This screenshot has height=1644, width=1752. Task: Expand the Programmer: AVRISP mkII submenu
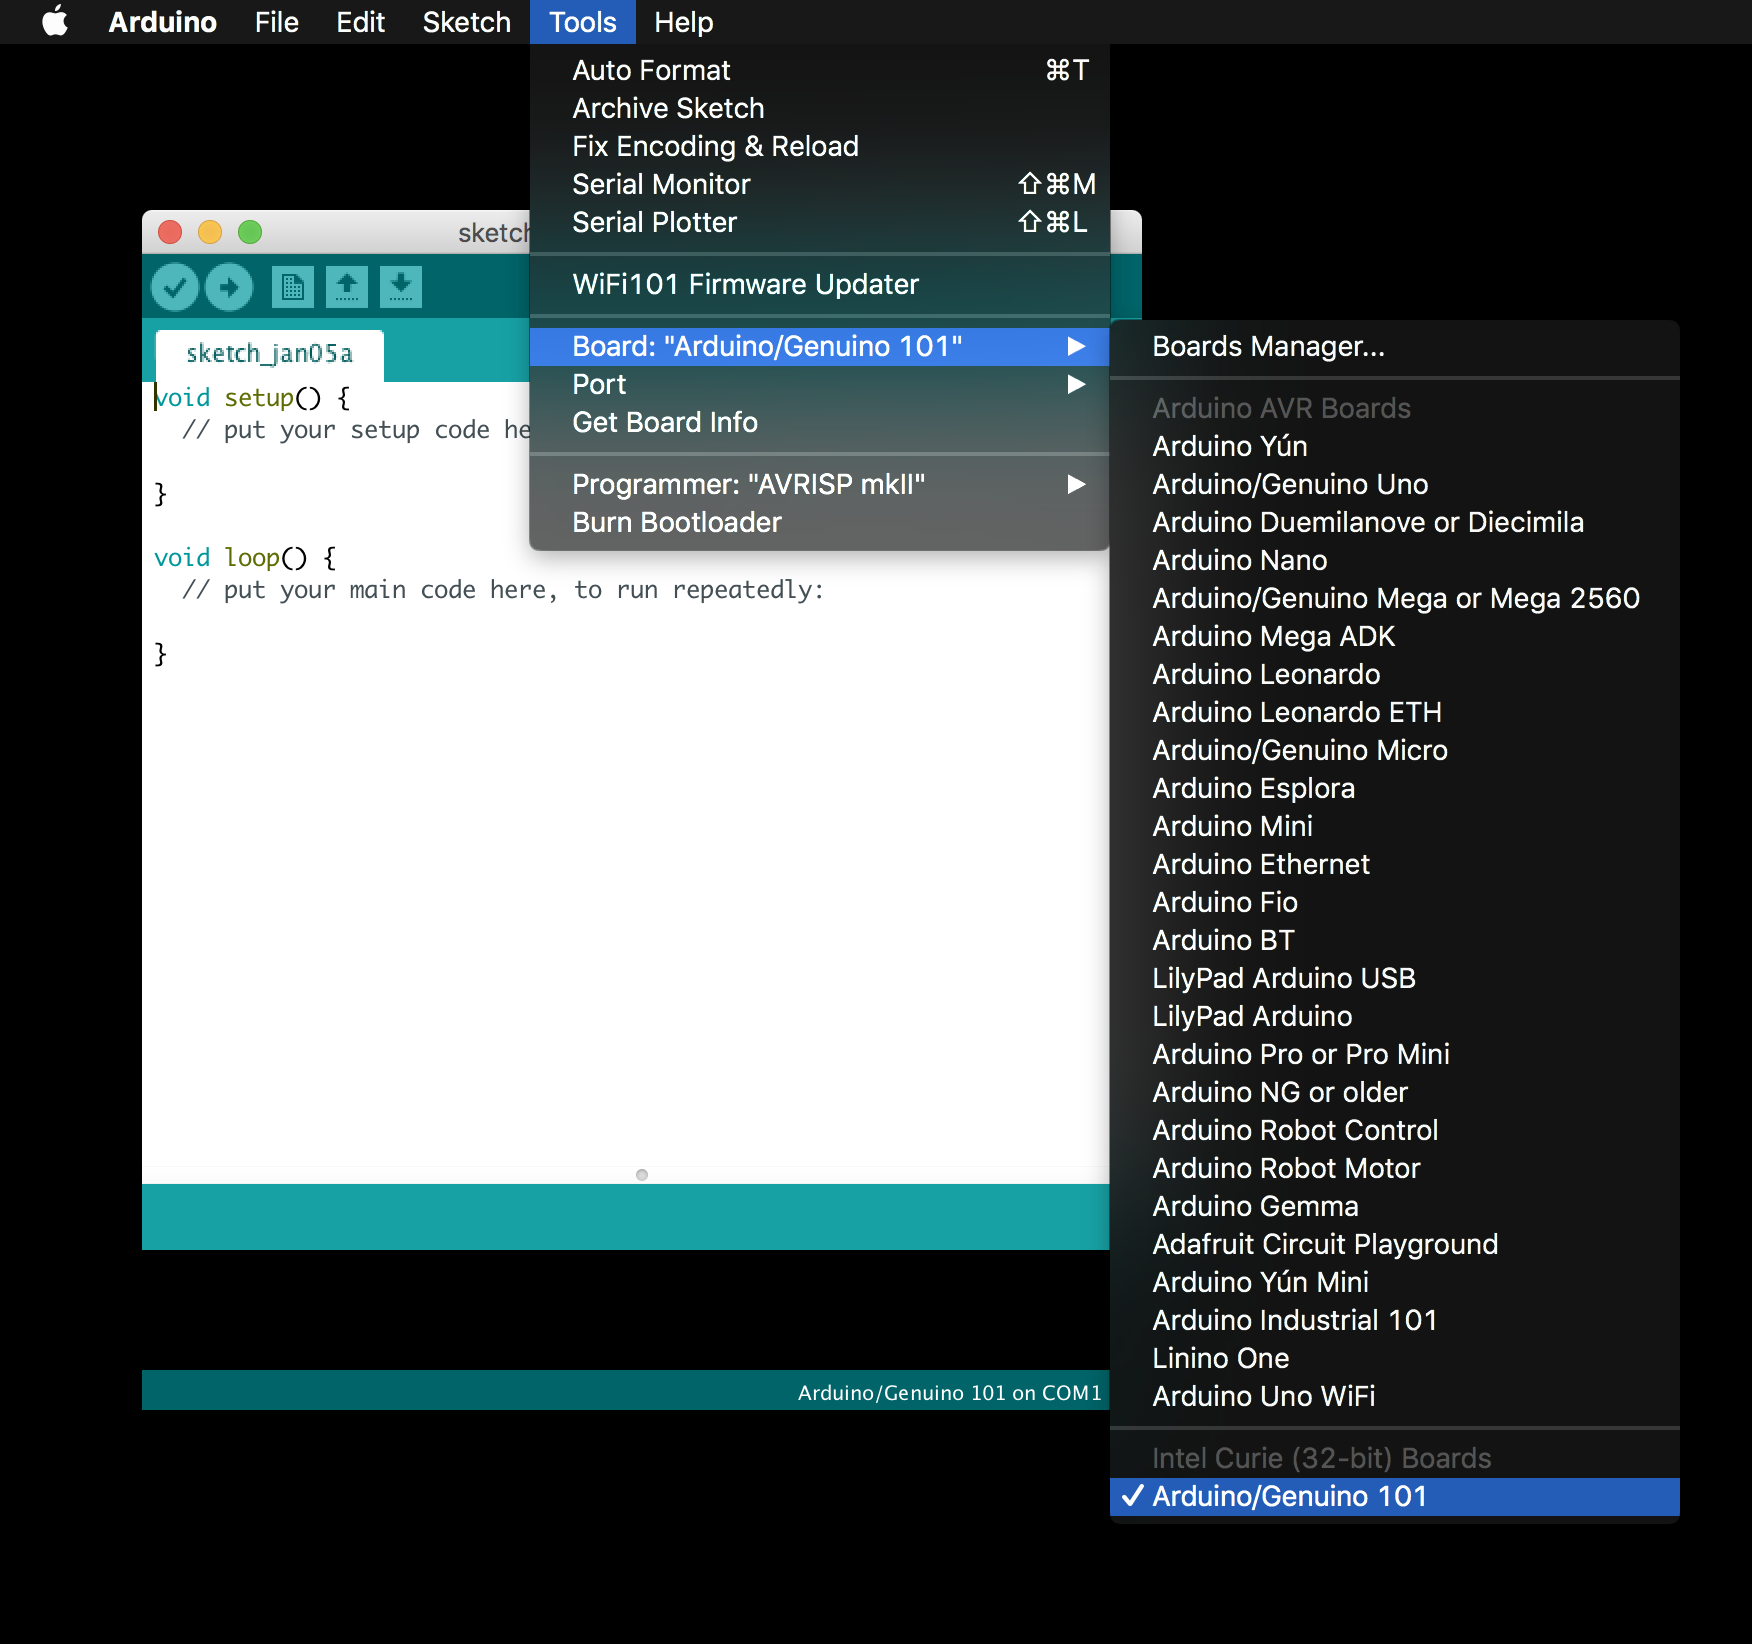819,485
